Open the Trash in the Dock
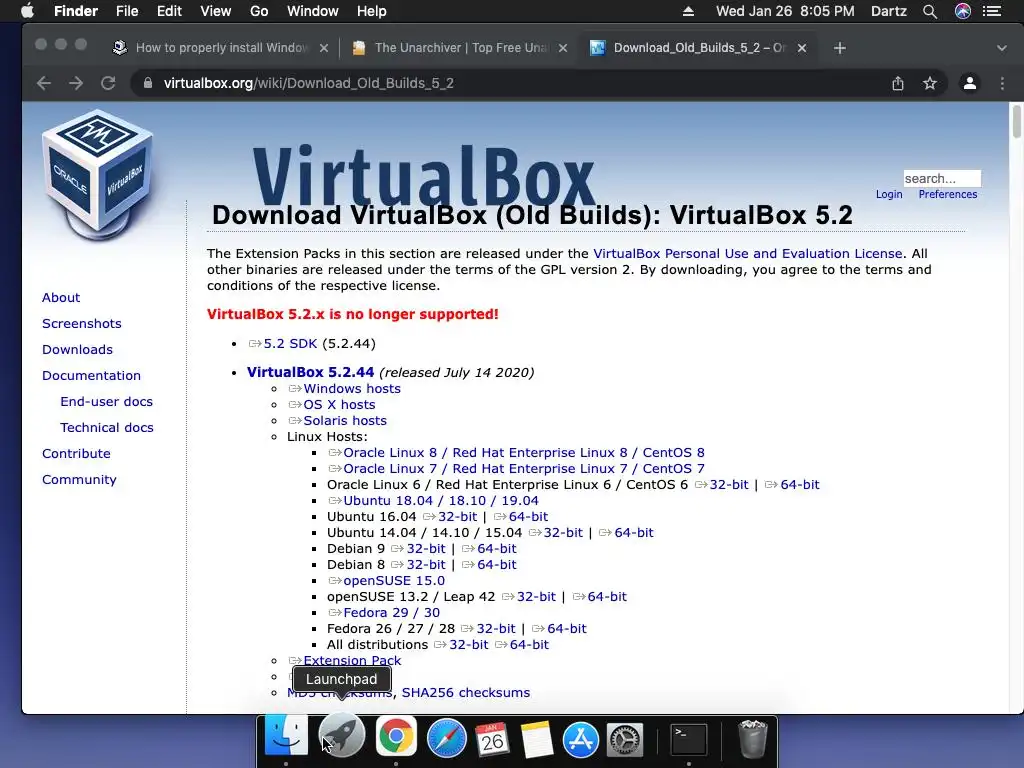Screen dimensions: 1024x768 point(752,739)
